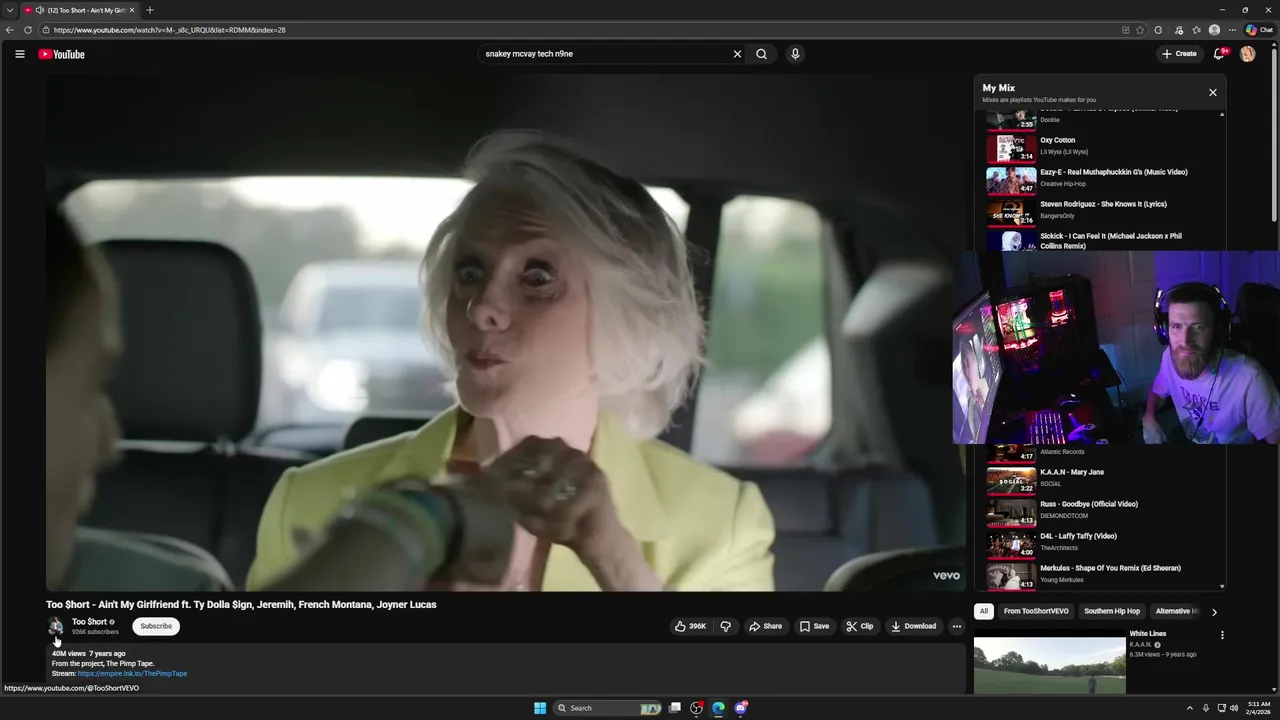Open the Copilot Chat button
The width and height of the screenshot is (1280, 720).
coord(1259,30)
